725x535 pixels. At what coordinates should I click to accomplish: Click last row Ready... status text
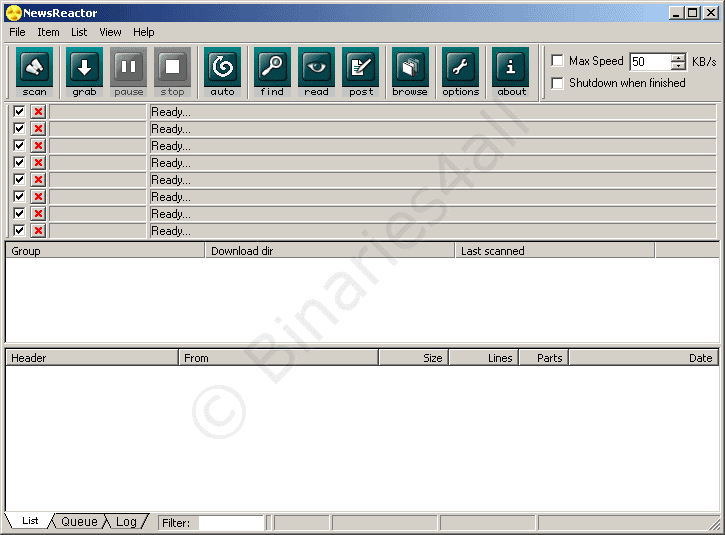(171, 231)
